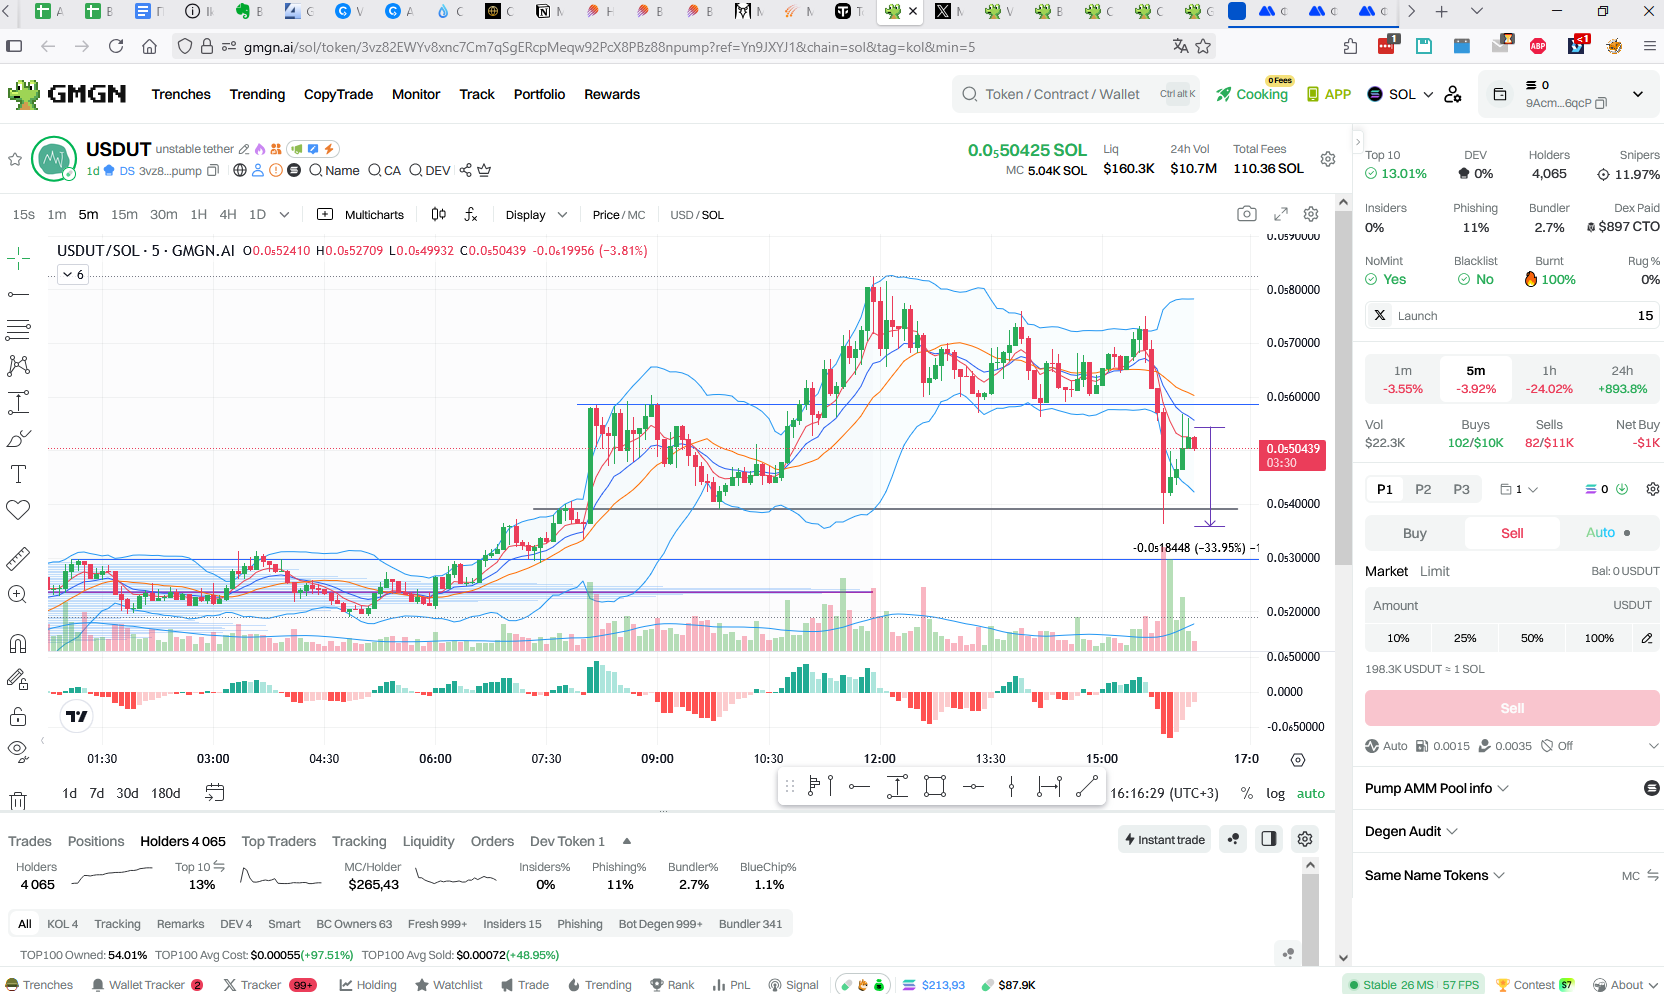The height and width of the screenshot is (994, 1664).
Task: Select the ruler measure tool
Action: [18, 559]
